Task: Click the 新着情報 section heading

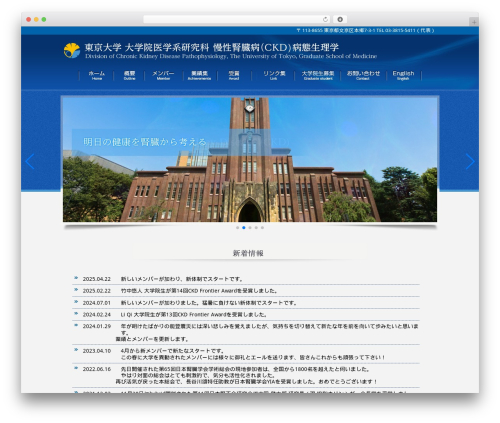Action: click(248, 253)
